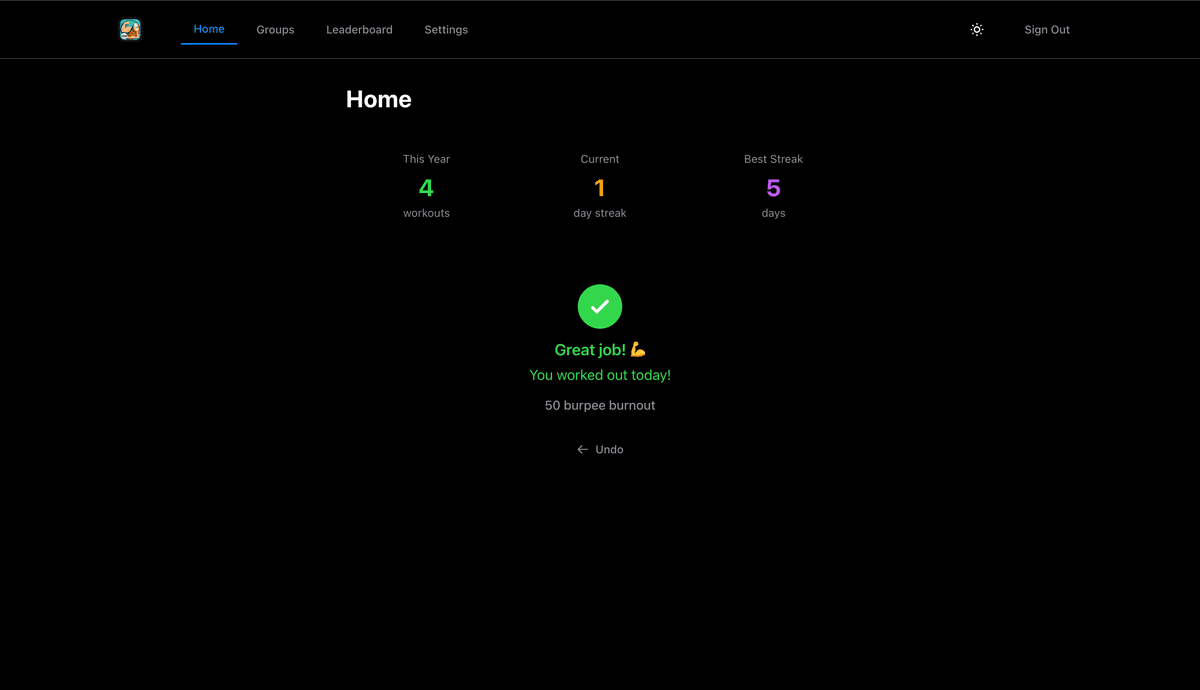
Task: Click the "This Year" stat label
Action: 426,159
